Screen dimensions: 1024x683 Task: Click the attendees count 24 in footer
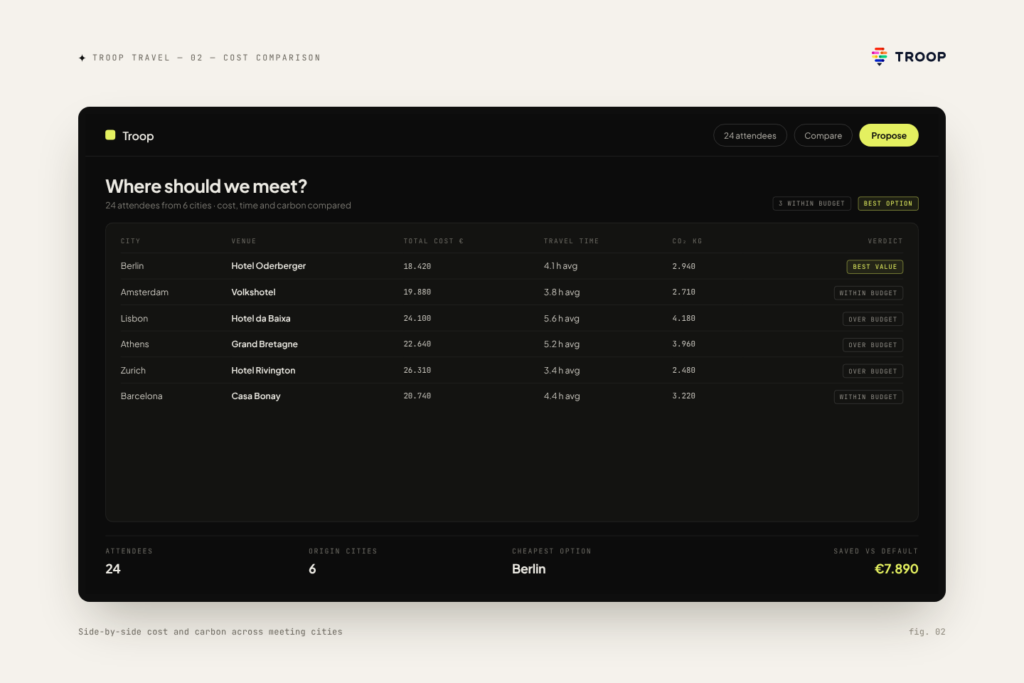(113, 569)
